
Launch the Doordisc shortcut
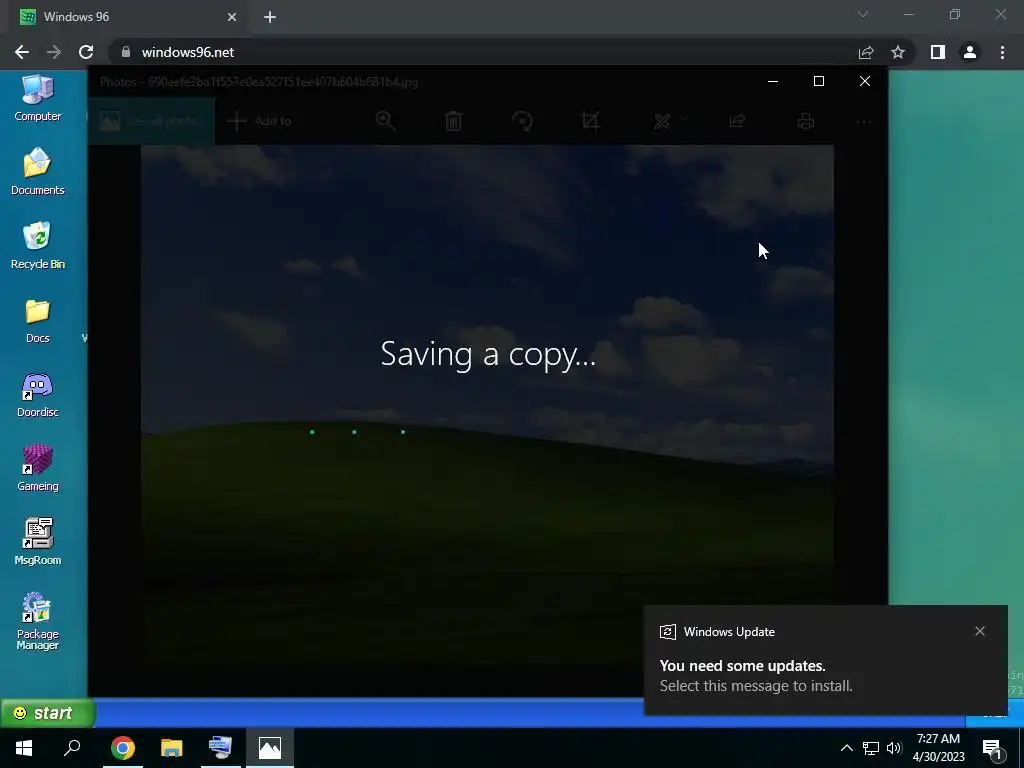pyautogui.click(x=37, y=394)
